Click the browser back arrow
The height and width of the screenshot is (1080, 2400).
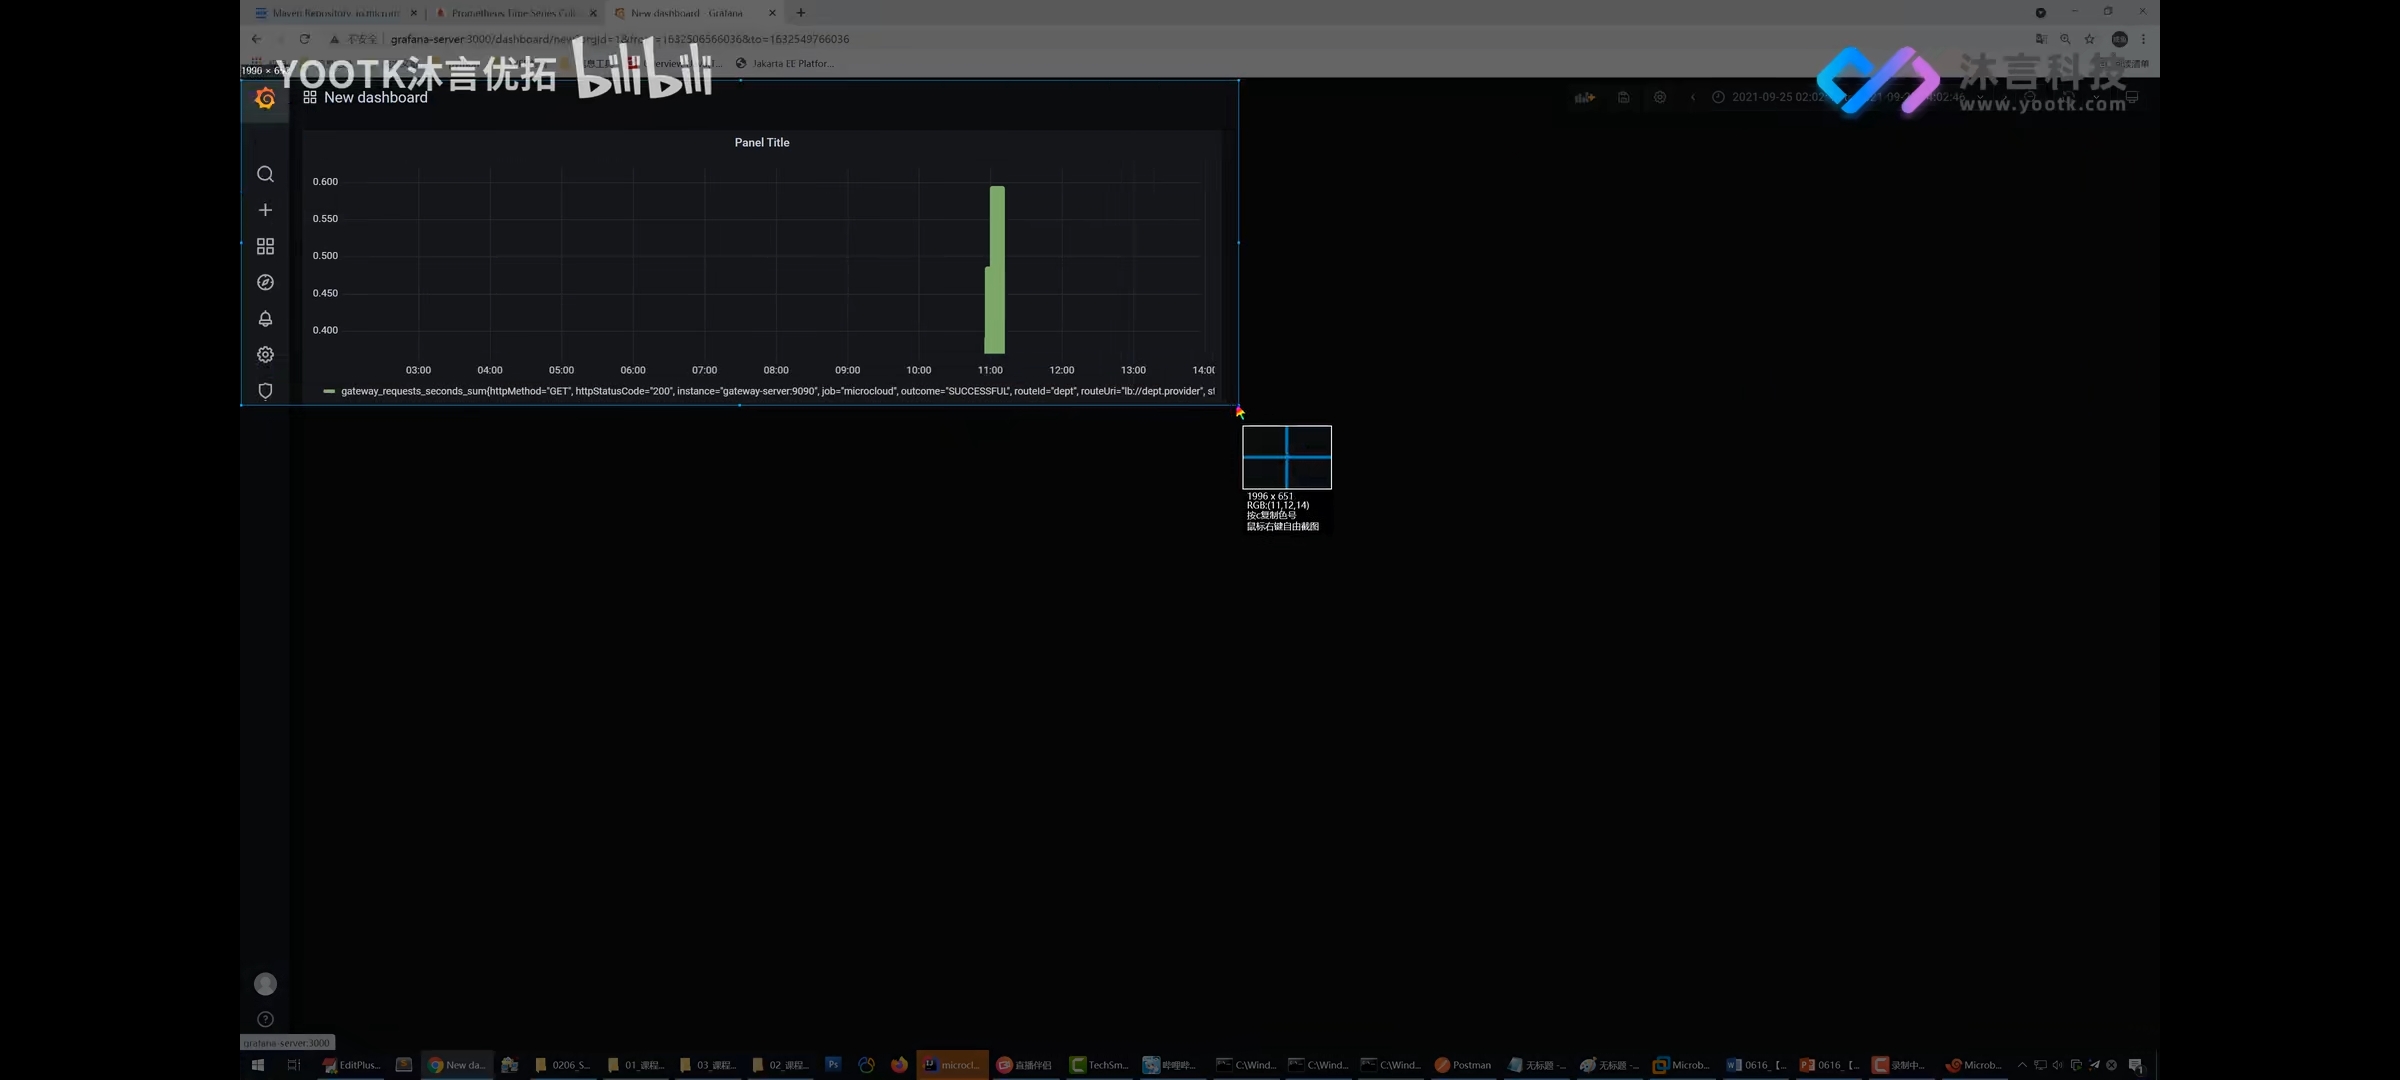pyautogui.click(x=256, y=39)
